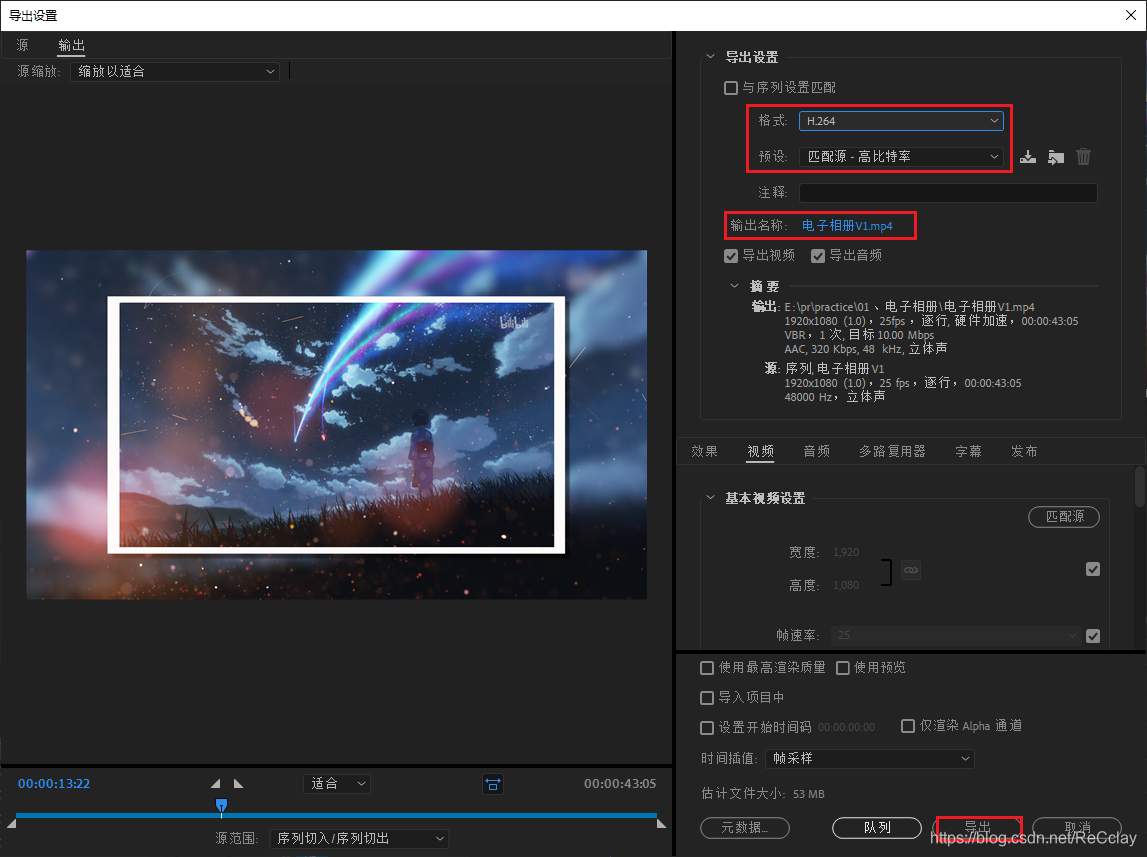Click the current timecode 00:00:13:22
This screenshot has width=1147, height=857.
54,784
